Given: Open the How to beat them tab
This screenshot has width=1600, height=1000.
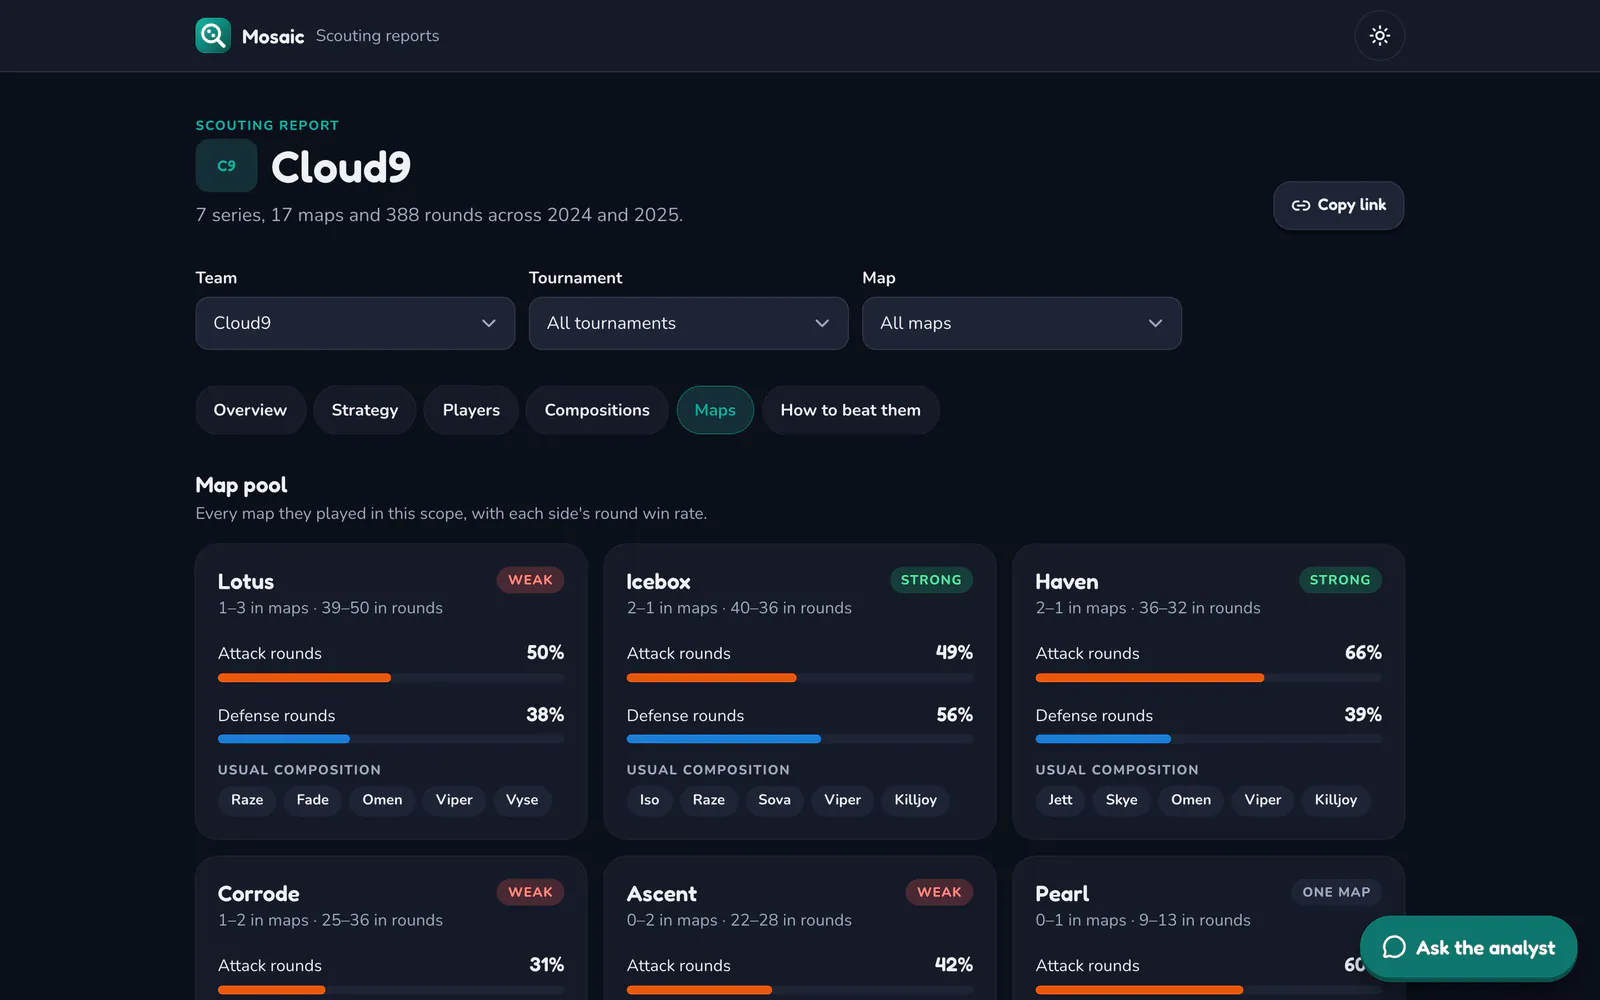Looking at the screenshot, I should [x=851, y=410].
